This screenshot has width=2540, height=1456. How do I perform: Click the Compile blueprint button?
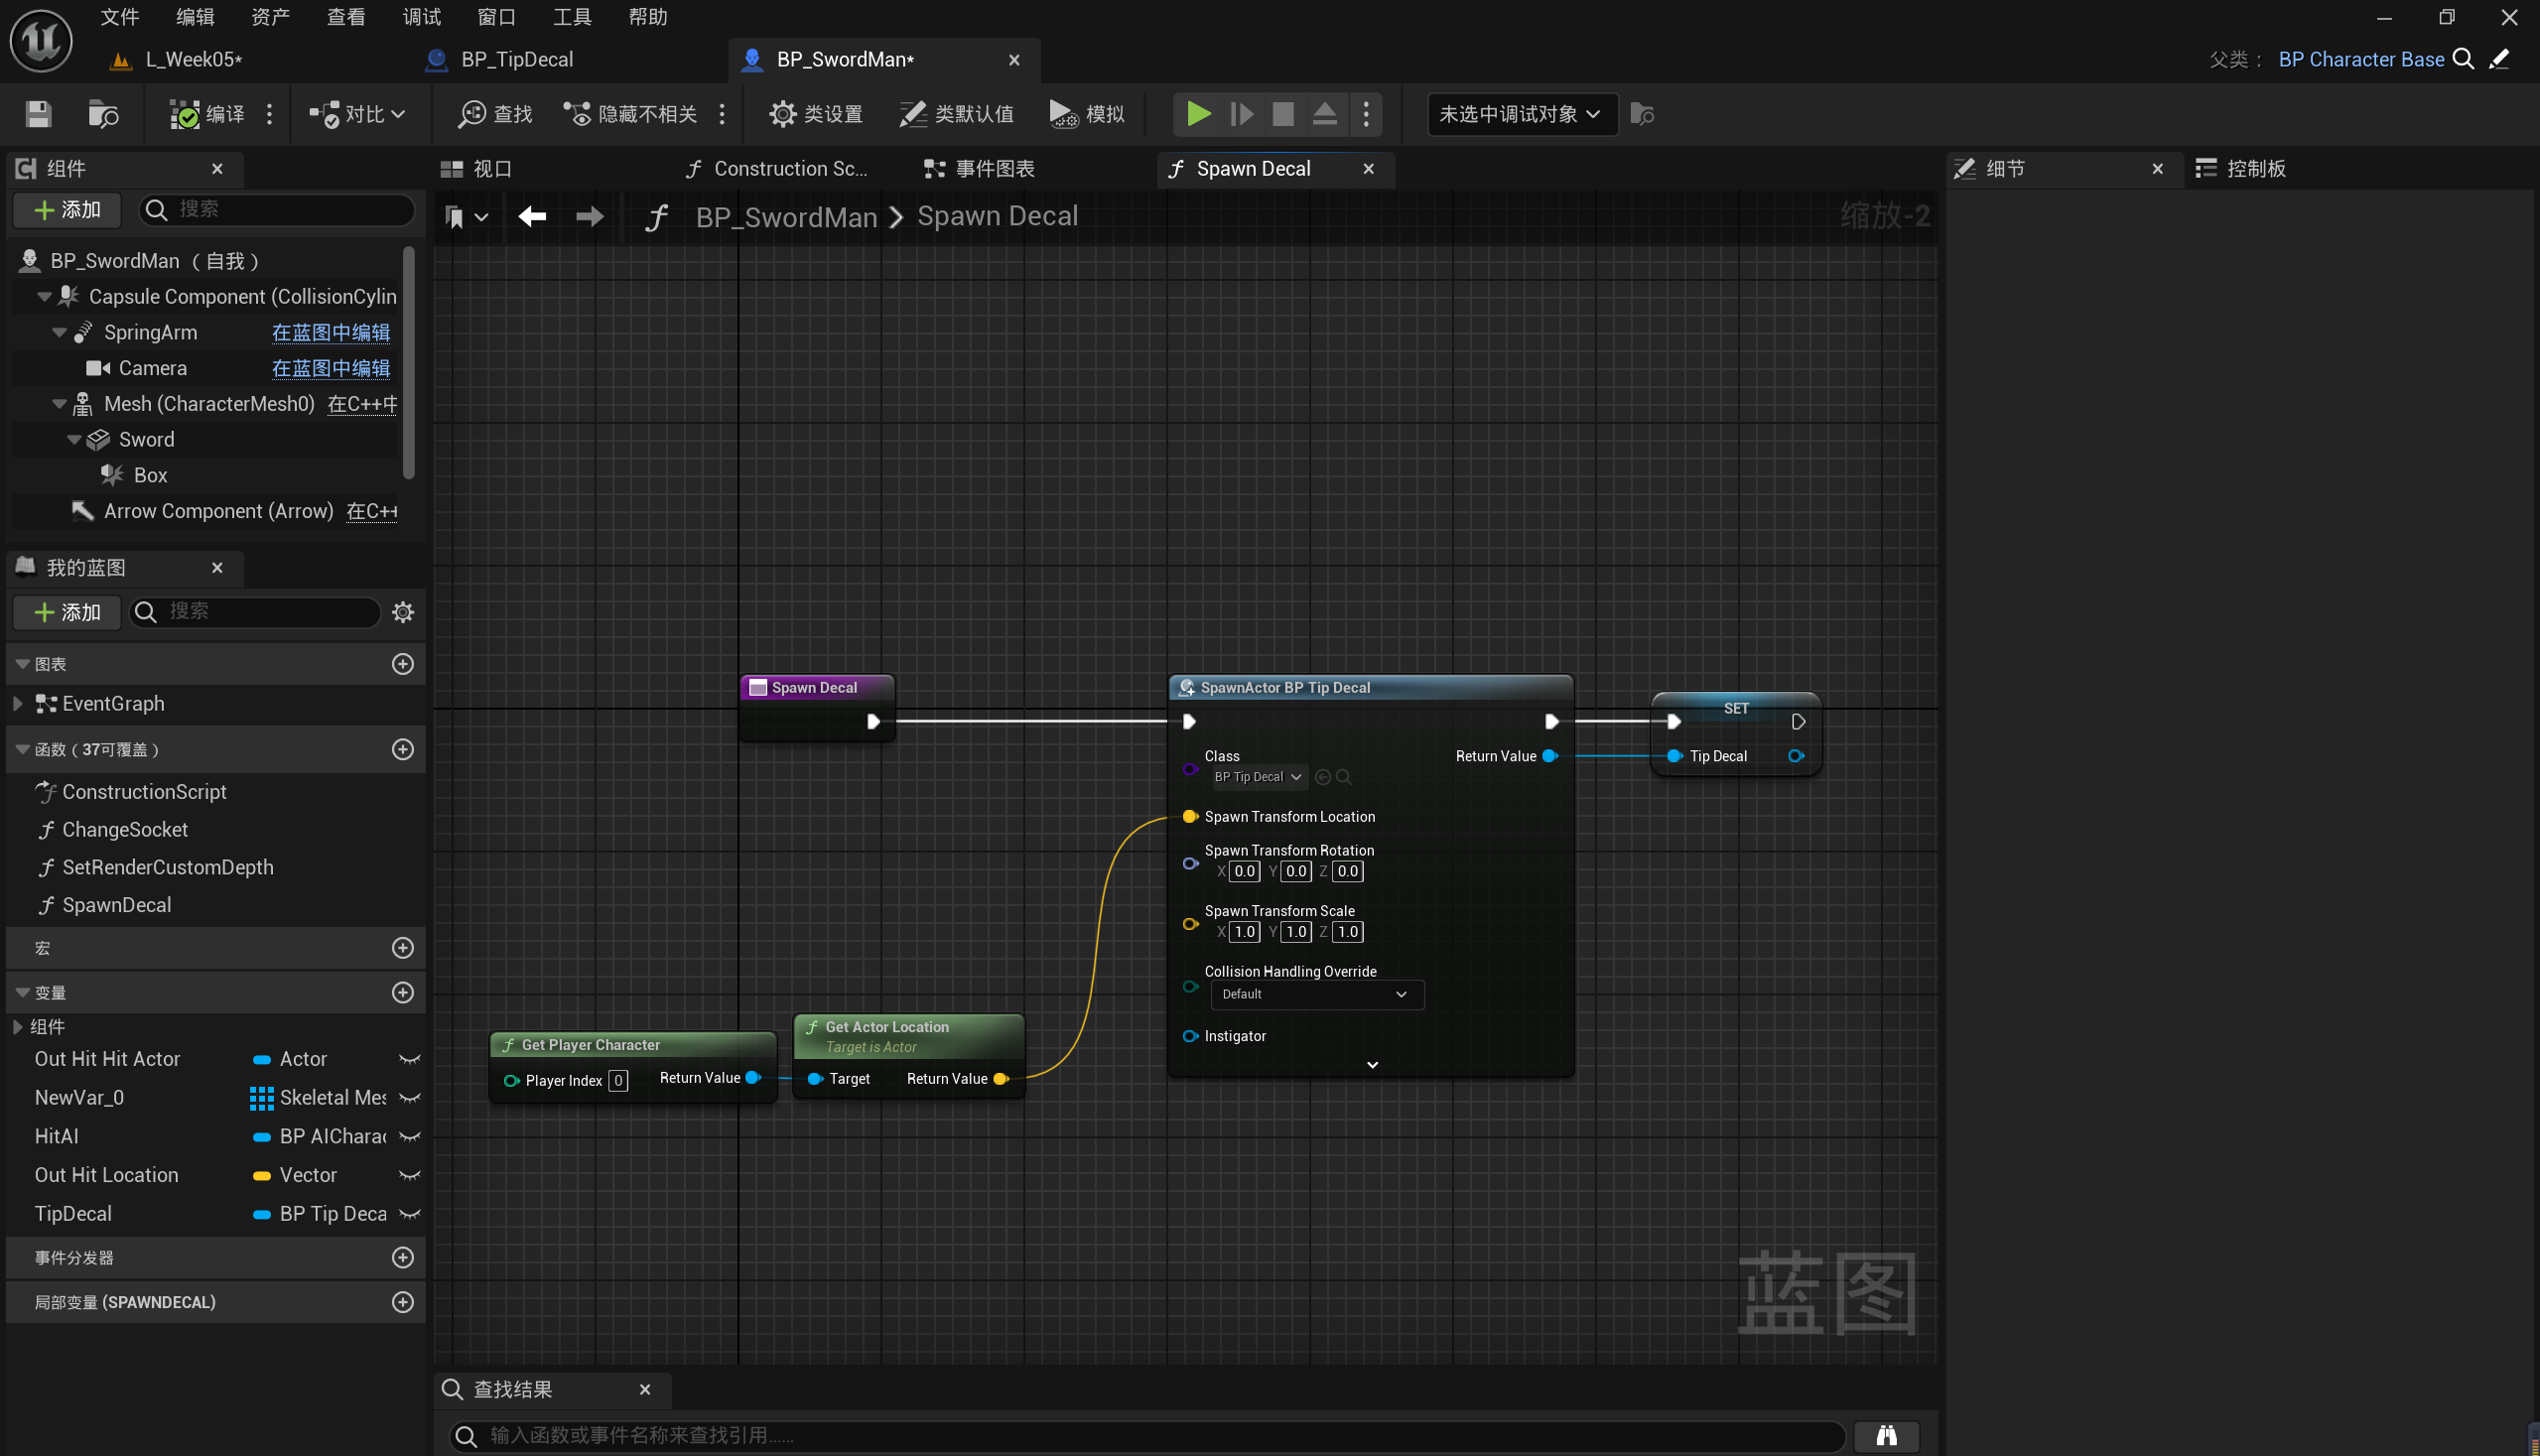[207, 114]
